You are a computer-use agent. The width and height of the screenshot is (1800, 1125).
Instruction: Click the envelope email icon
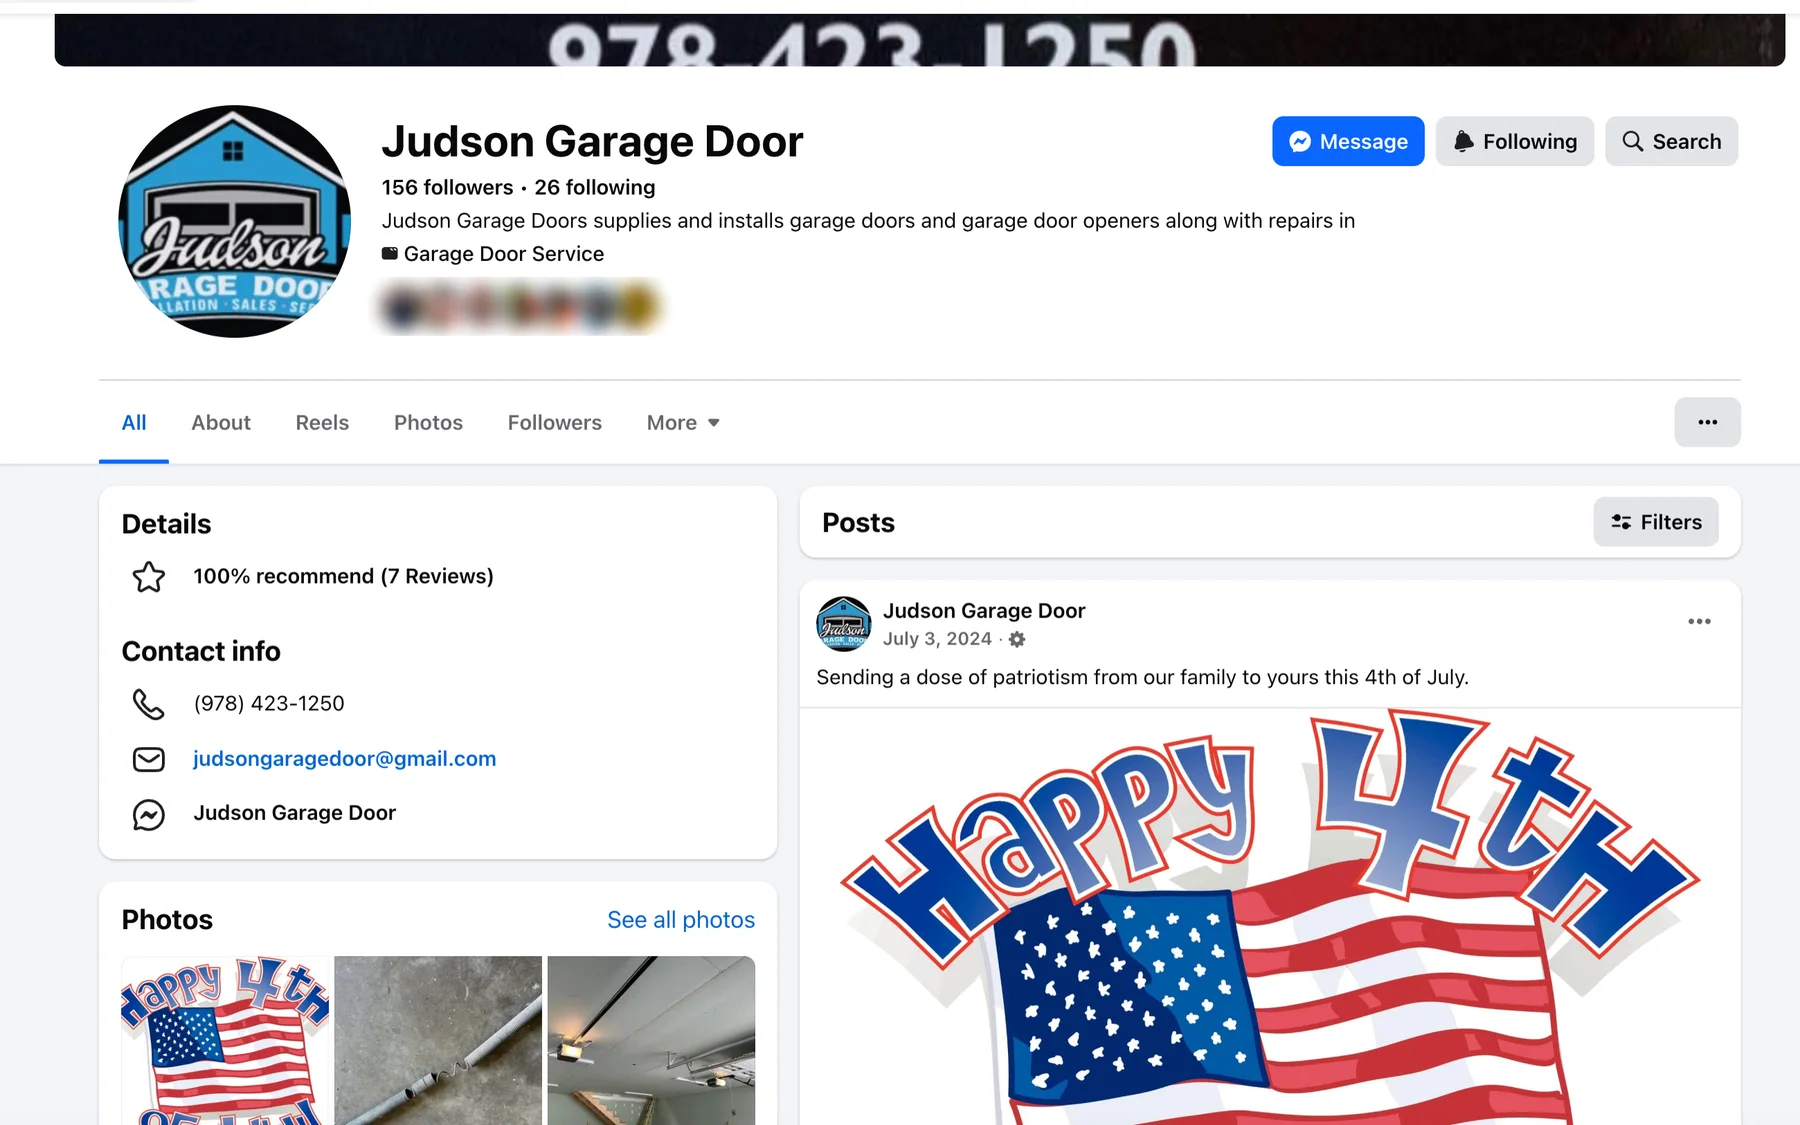coord(149,759)
